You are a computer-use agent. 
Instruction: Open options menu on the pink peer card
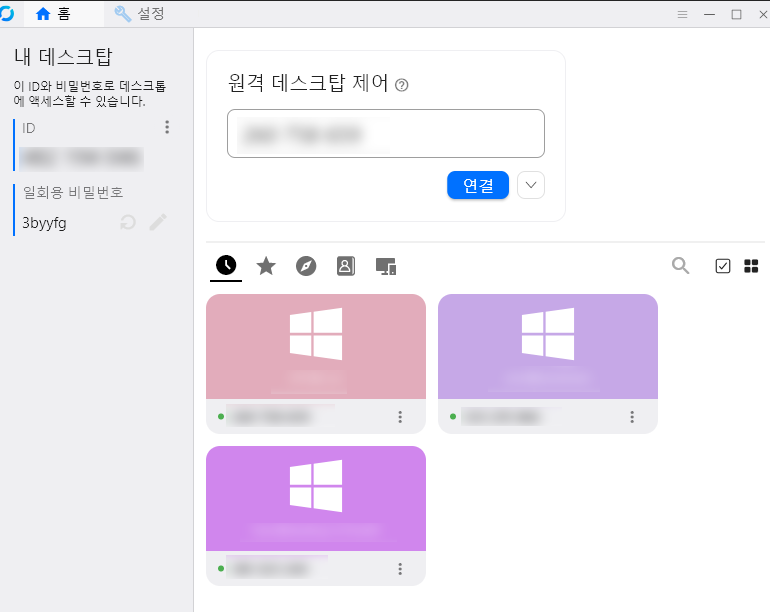[x=400, y=416]
